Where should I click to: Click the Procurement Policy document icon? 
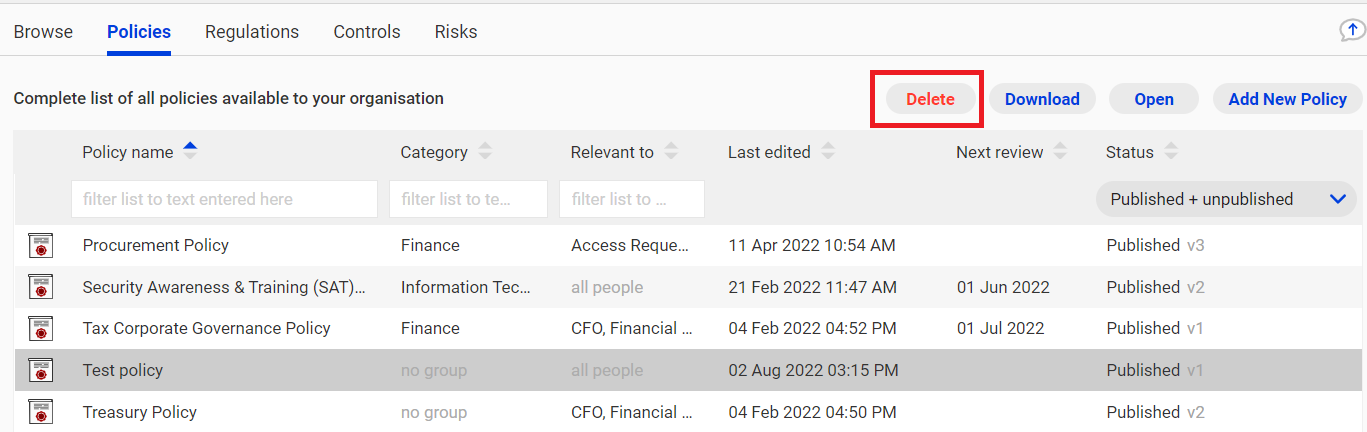click(41, 246)
